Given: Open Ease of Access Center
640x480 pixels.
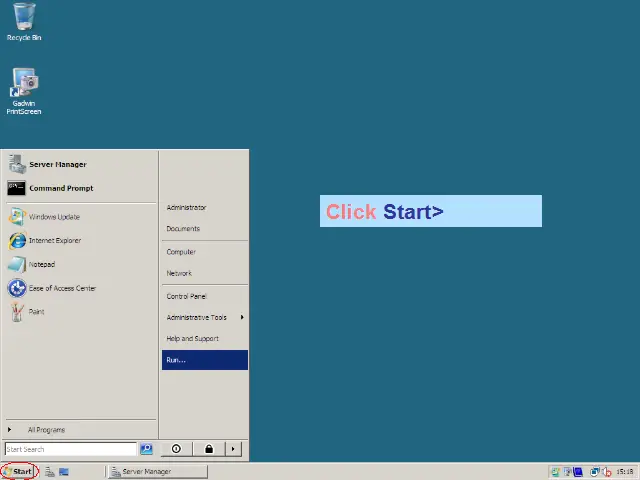Looking at the screenshot, I should (62, 288).
